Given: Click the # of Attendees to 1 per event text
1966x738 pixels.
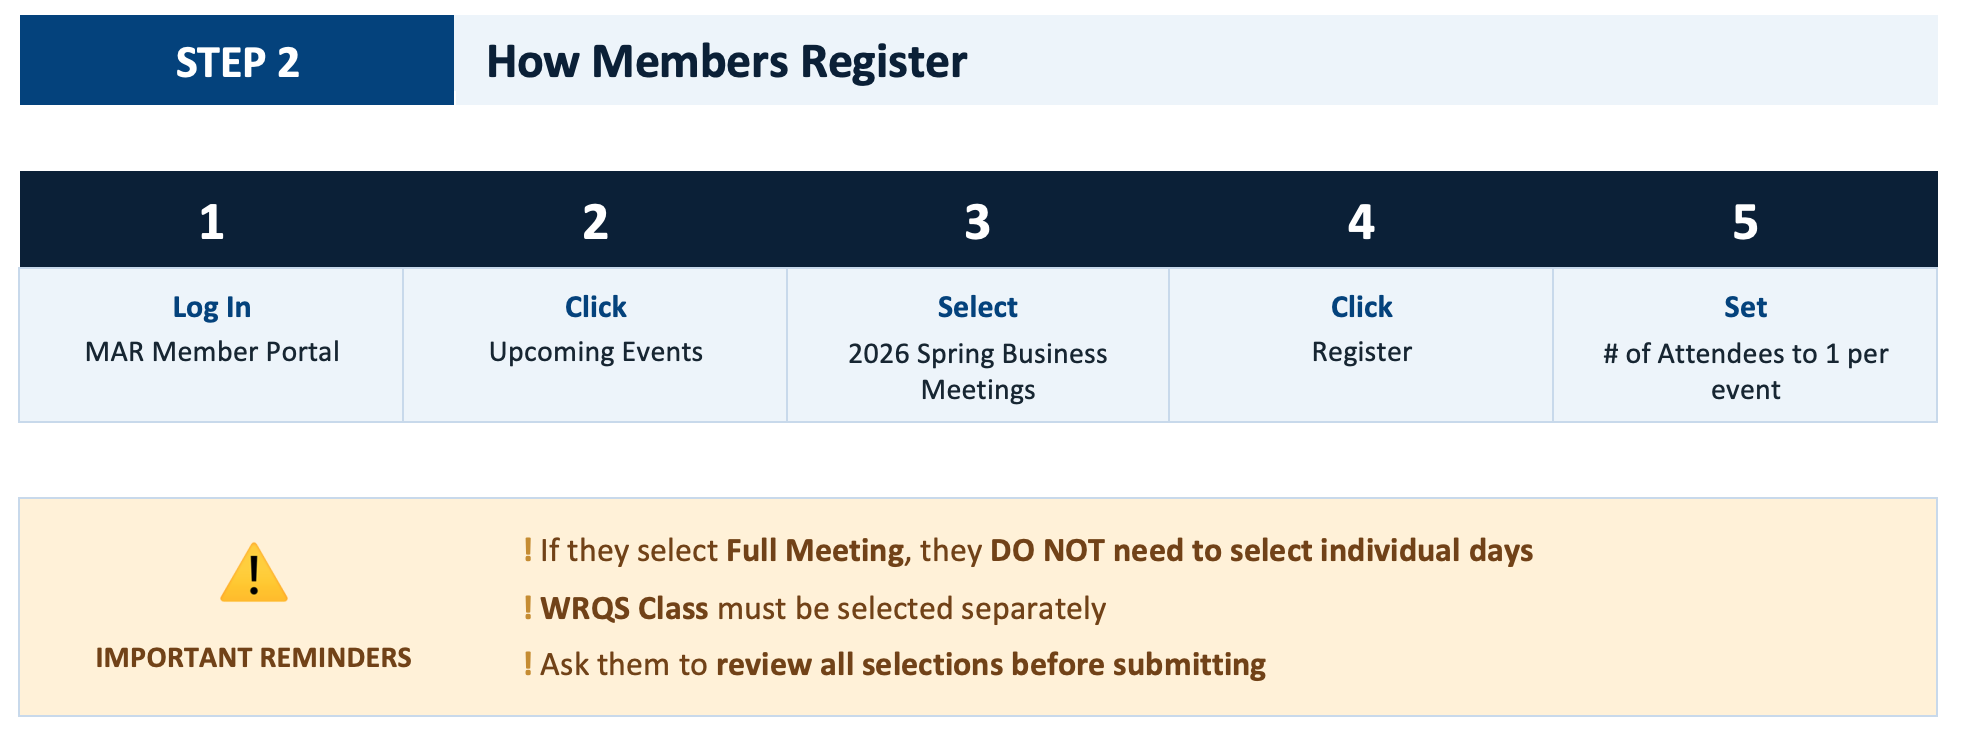Looking at the screenshot, I should click(x=1745, y=371).
